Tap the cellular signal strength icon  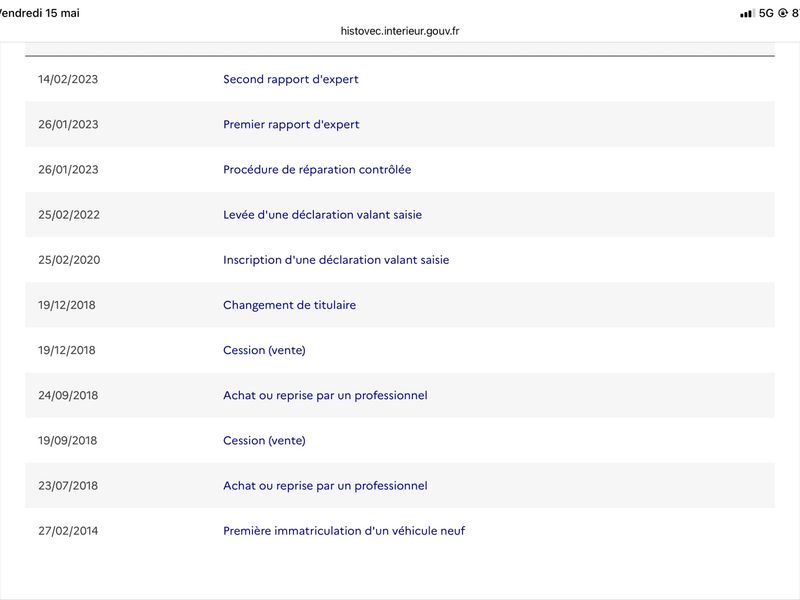click(747, 13)
